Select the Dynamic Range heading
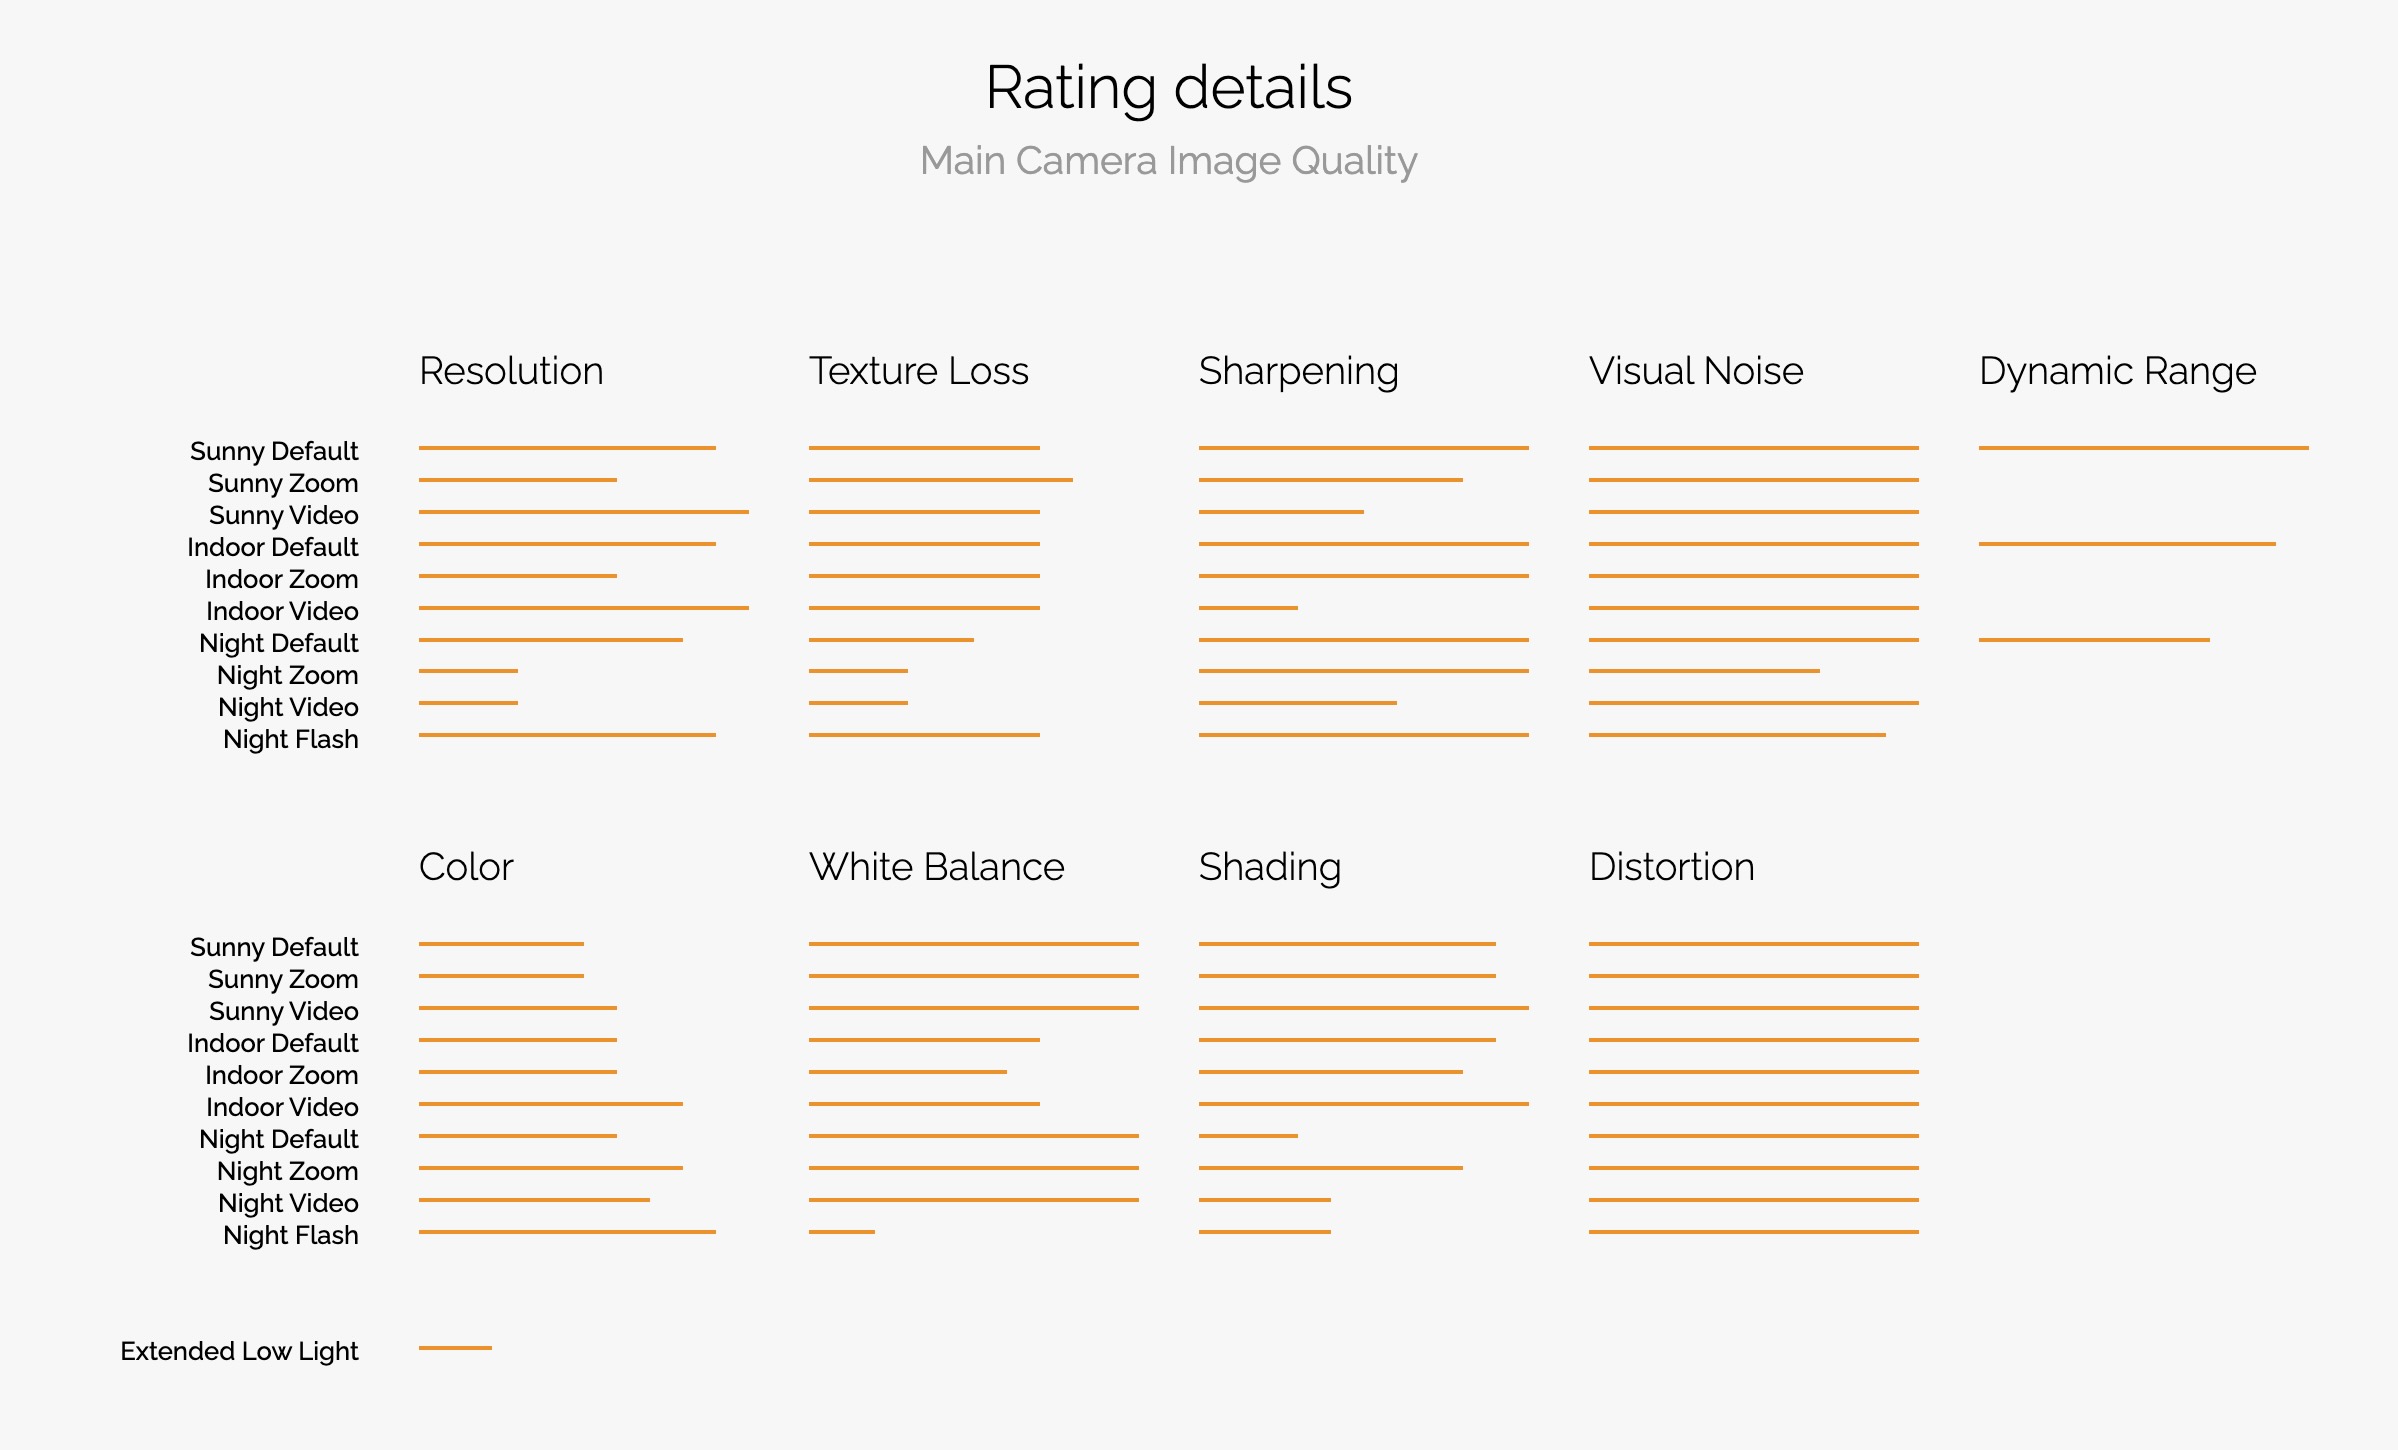2398x1450 pixels. pyautogui.click(x=2117, y=371)
